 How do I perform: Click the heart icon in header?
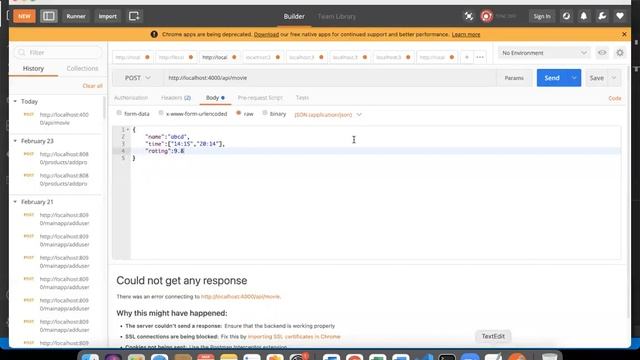(x=620, y=16)
